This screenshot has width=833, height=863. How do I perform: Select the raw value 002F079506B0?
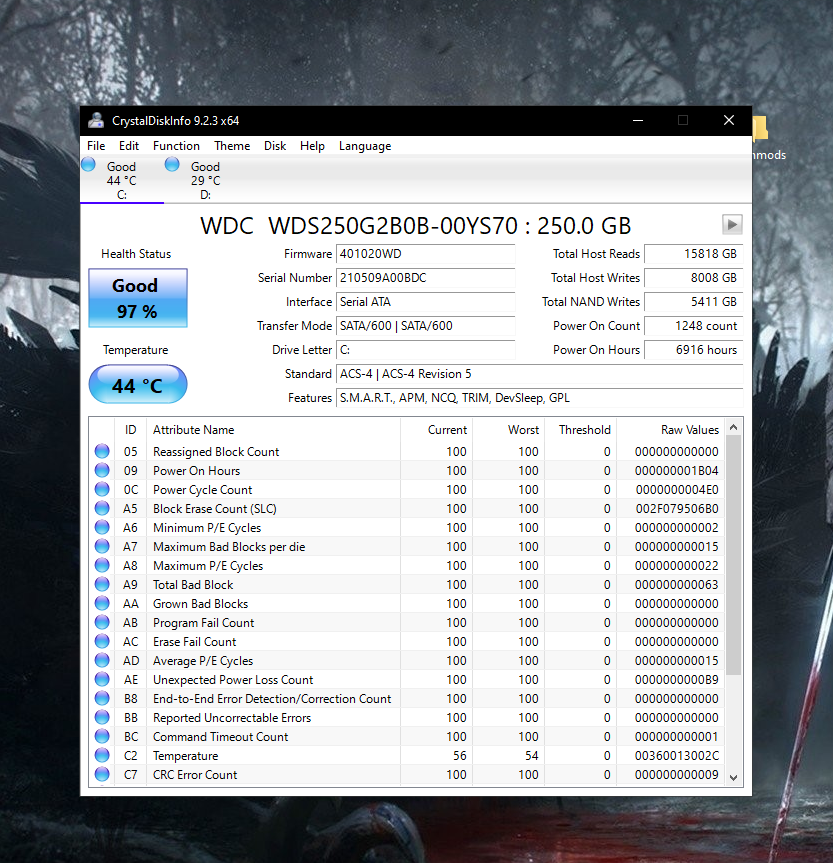pos(677,509)
